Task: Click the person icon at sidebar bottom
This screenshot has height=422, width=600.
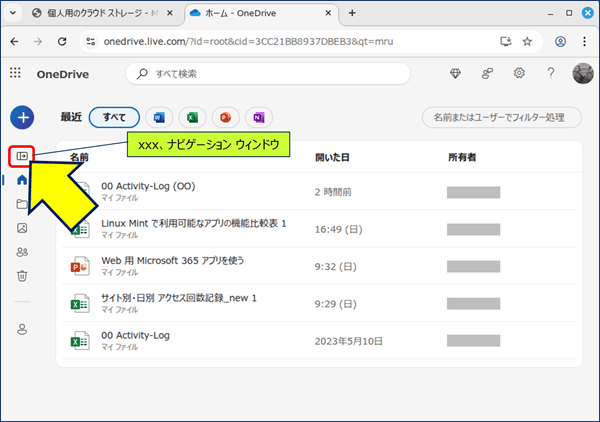Action: tap(22, 329)
